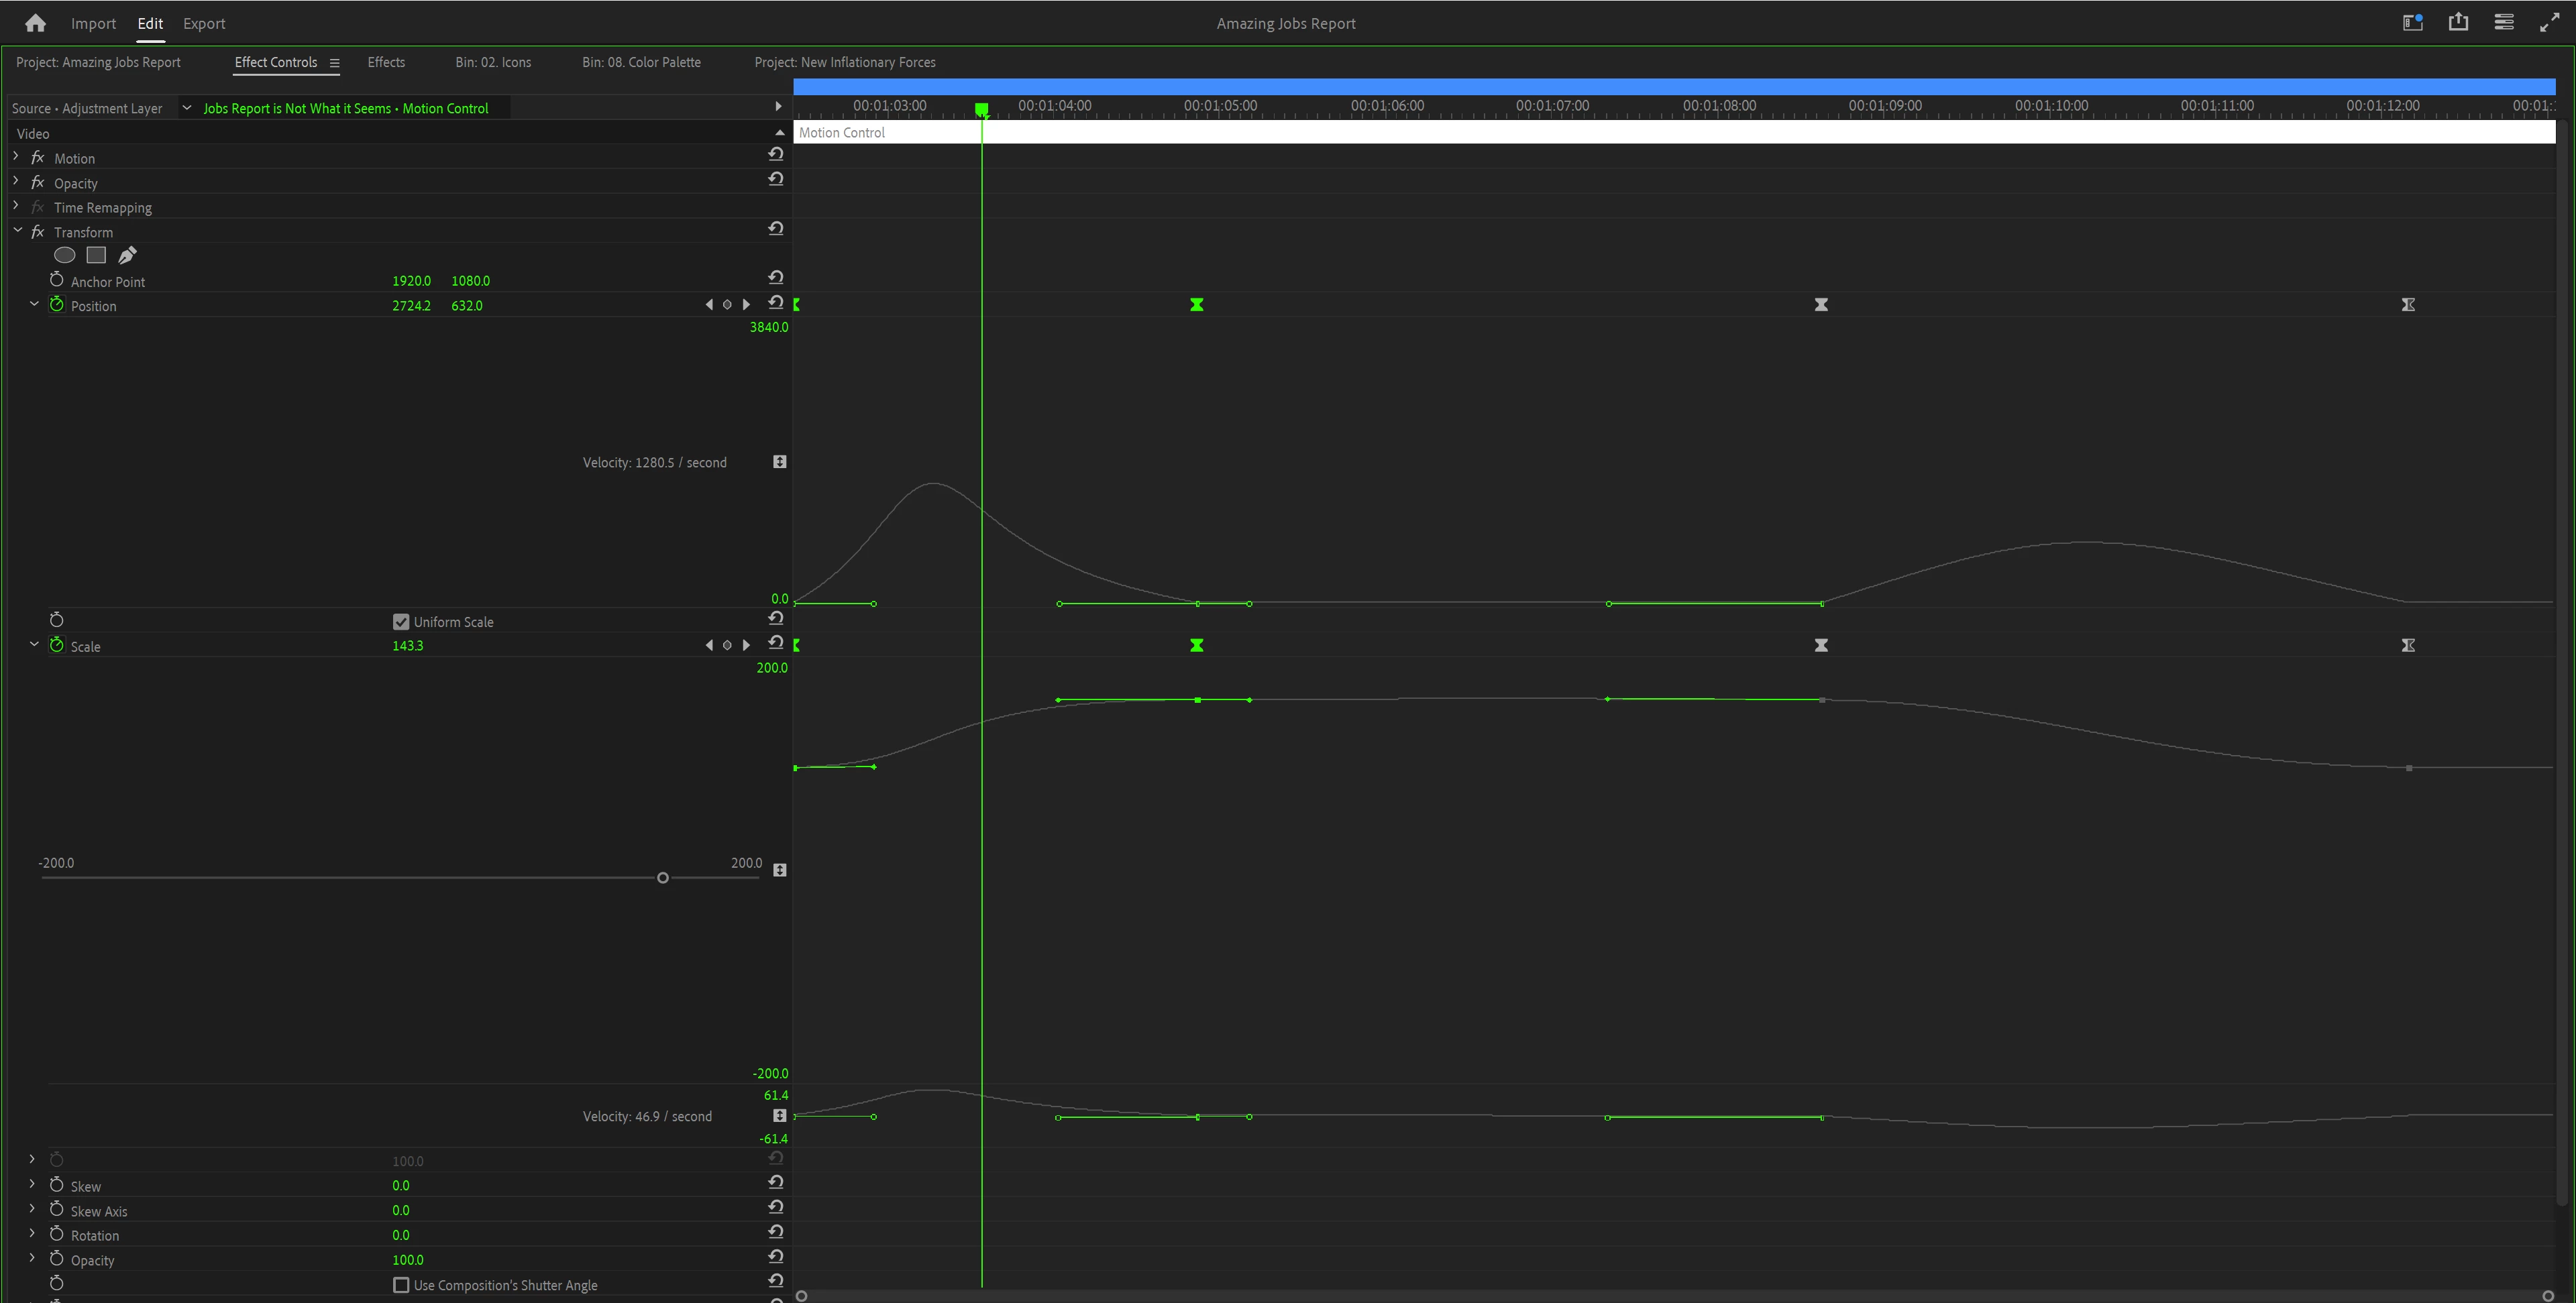The width and height of the screenshot is (2576, 1303).
Task: Go to next Position keyframe
Action: tap(746, 305)
